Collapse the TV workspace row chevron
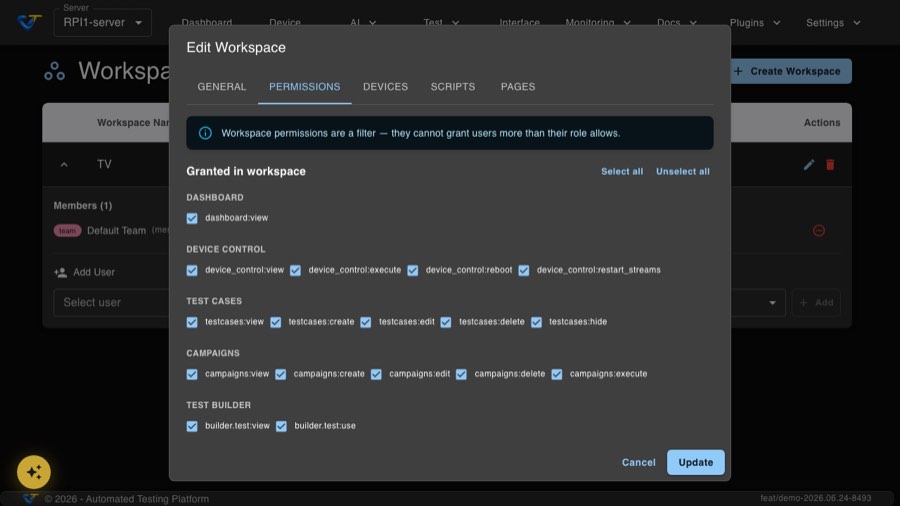 [x=64, y=165]
